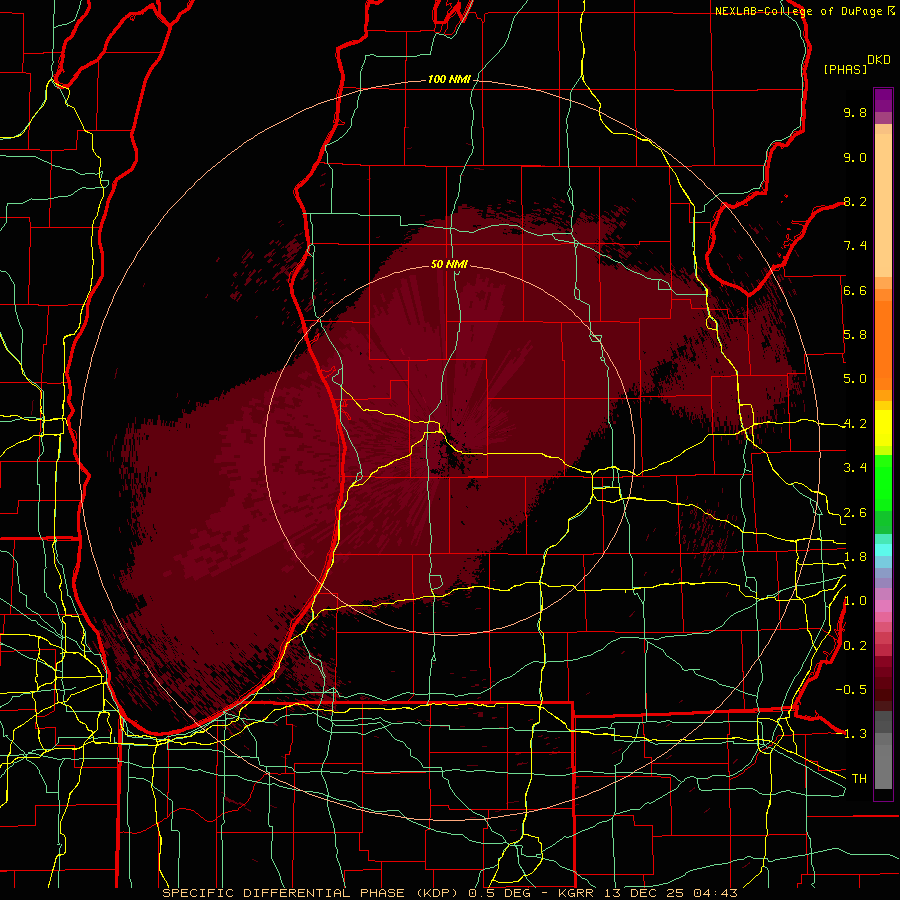The image size is (900, 900).
Task: Click the 6.6 value on the scale
Action: tap(855, 290)
